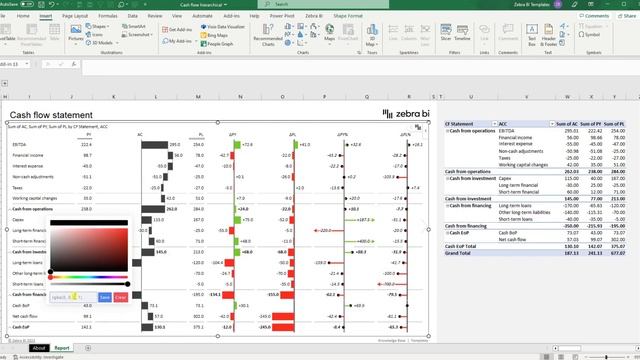Click the rgba color value input field

[x=73, y=297]
